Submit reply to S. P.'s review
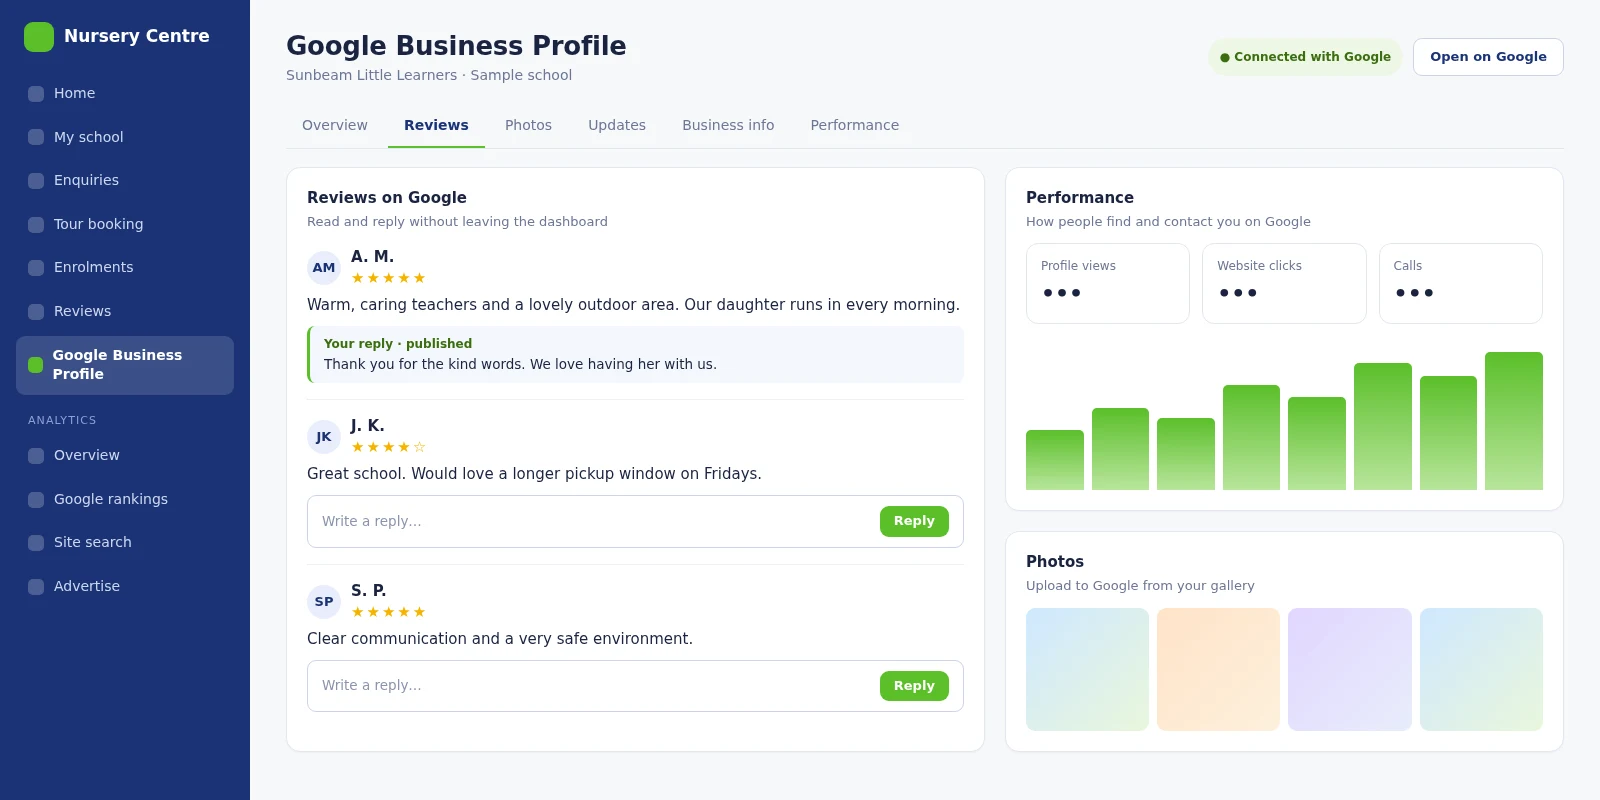Viewport: 1600px width, 800px height. [914, 686]
